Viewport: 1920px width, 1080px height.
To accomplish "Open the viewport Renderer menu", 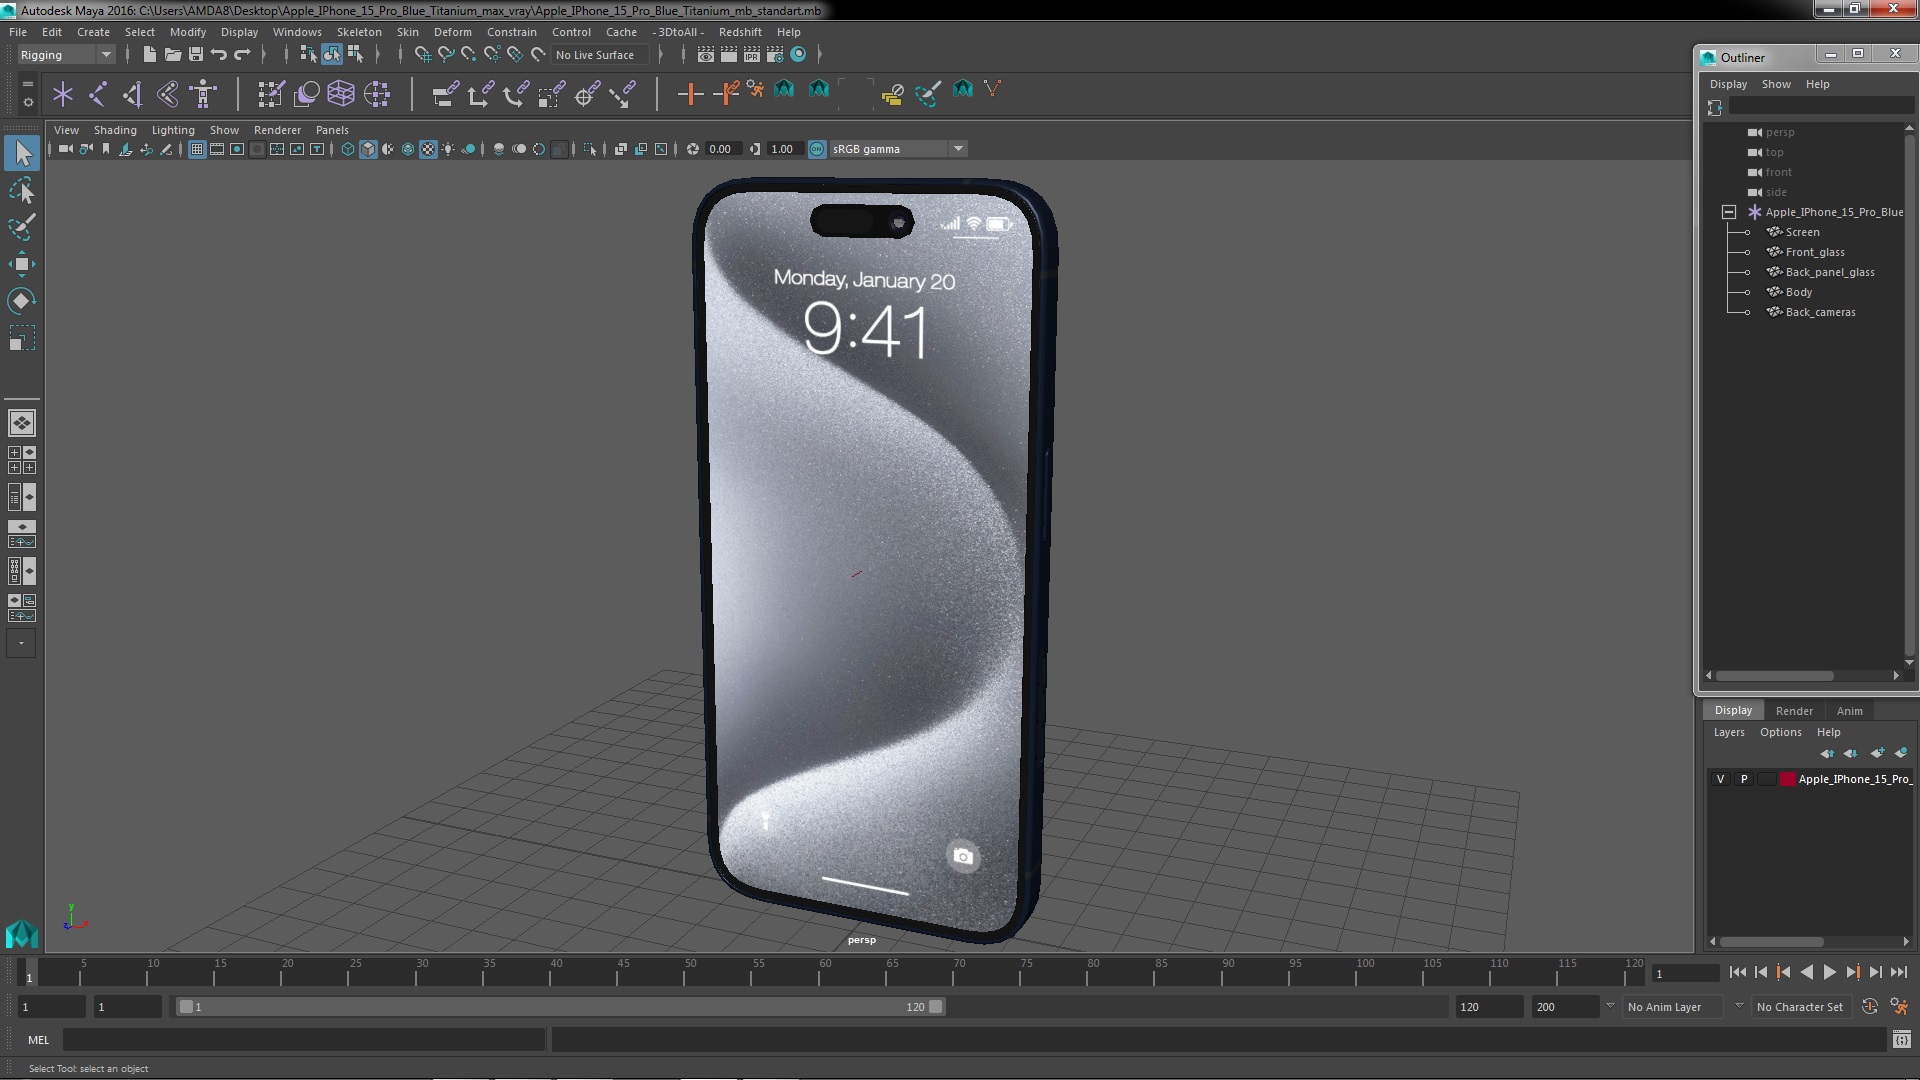I will point(277,130).
